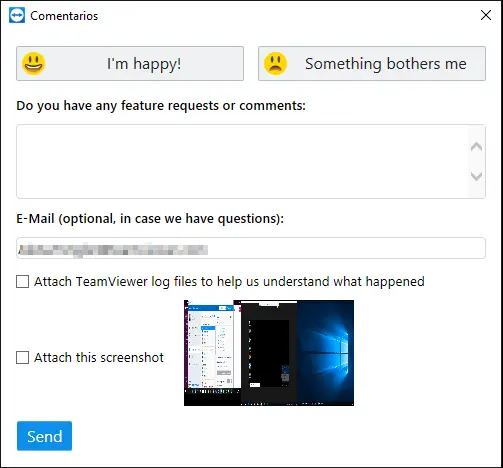Click the "Comentarios" window title text

64,16
